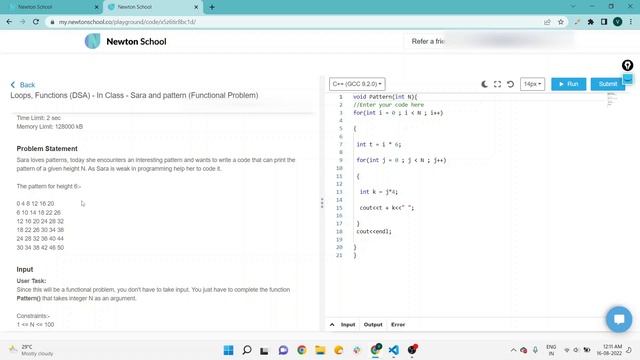Reset code with the circular arrow icon
Viewport: 640px width, 360px height.
[x=510, y=84]
